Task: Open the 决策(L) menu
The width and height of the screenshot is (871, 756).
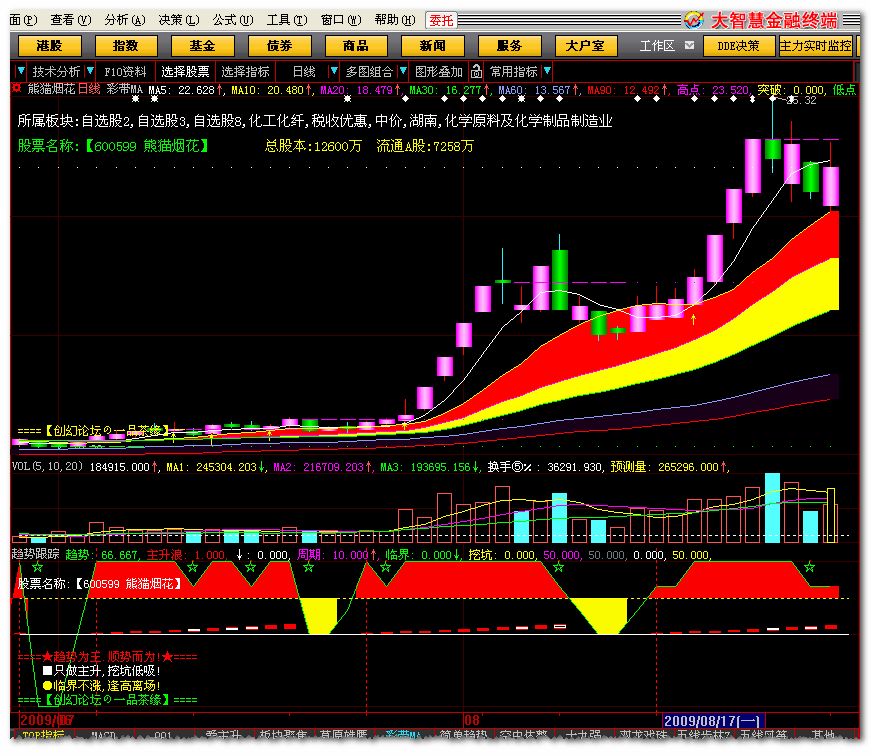Action: tap(179, 20)
